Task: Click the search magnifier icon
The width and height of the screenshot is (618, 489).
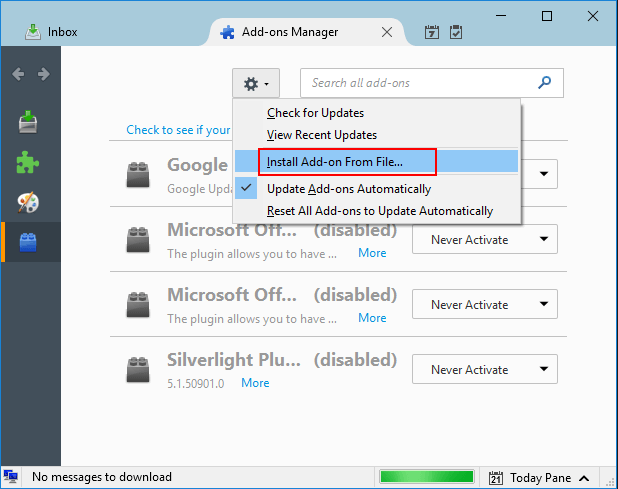Action: [x=545, y=82]
